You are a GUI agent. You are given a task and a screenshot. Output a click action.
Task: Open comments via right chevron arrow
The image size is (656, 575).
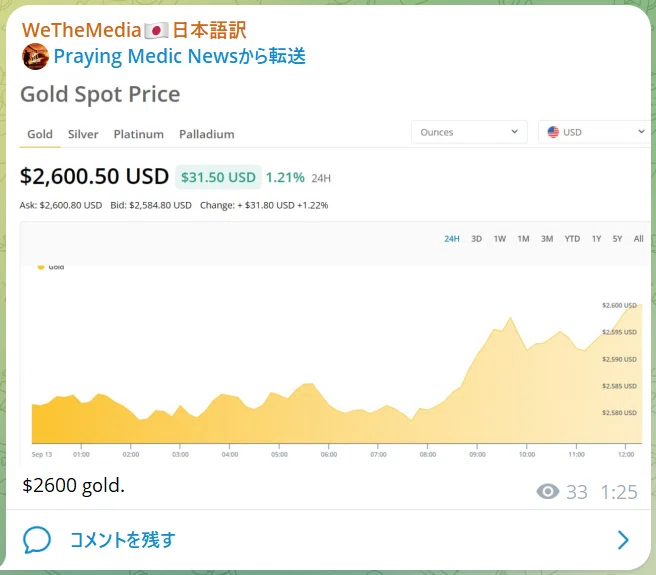623,540
